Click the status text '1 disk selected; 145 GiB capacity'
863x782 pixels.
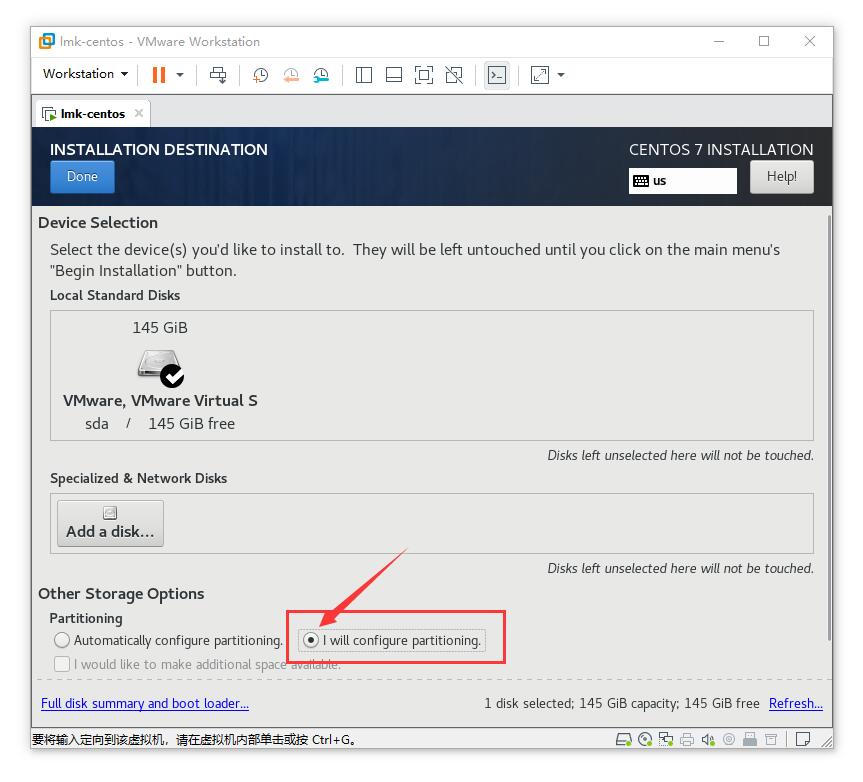click(x=582, y=703)
